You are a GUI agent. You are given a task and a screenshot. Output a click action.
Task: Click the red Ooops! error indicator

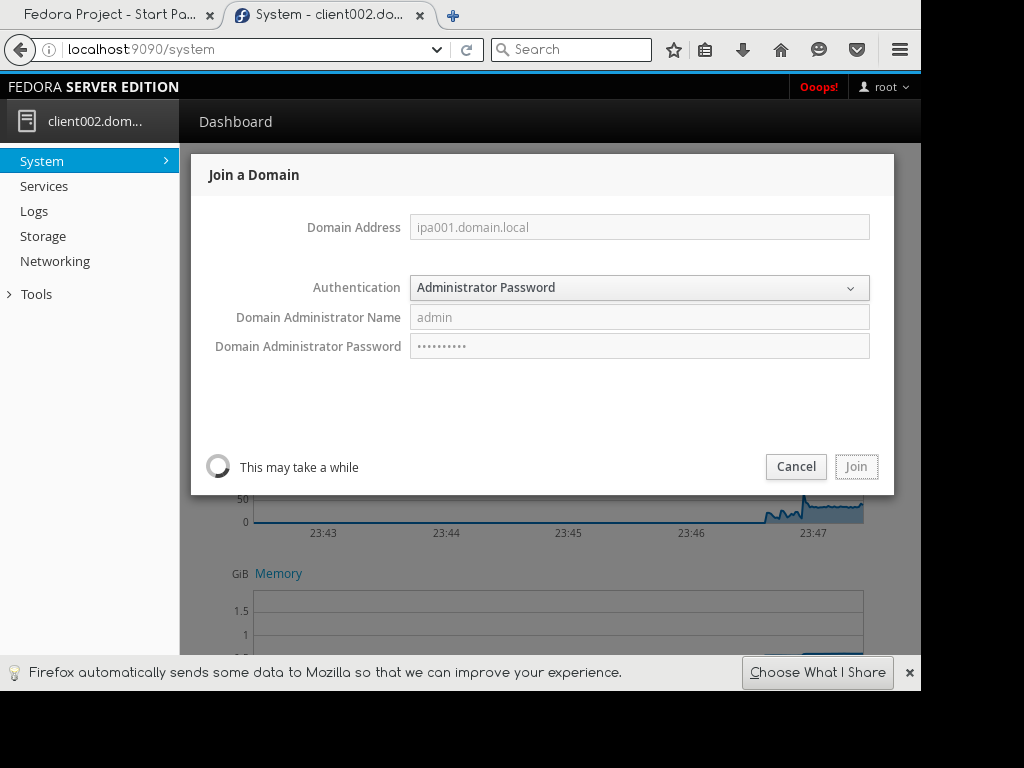click(x=819, y=87)
